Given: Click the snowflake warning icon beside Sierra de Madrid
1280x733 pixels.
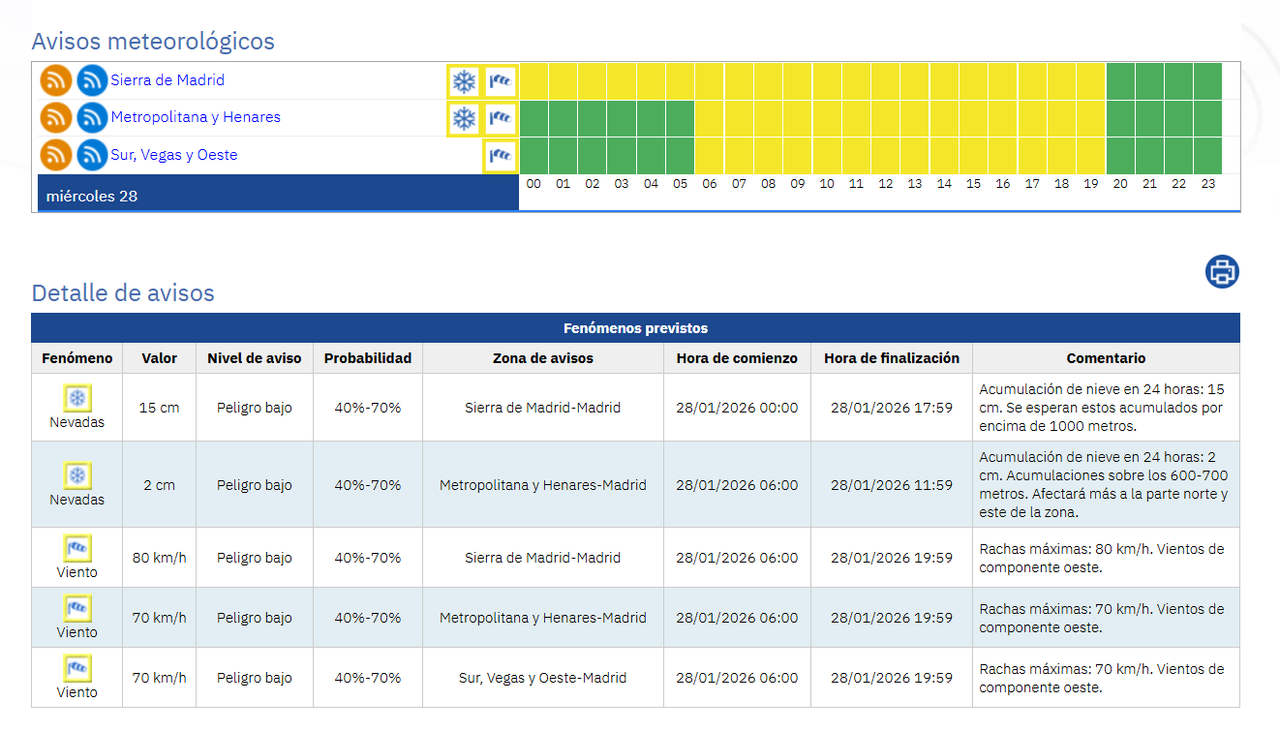Looking at the screenshot, I should [464, 81].
